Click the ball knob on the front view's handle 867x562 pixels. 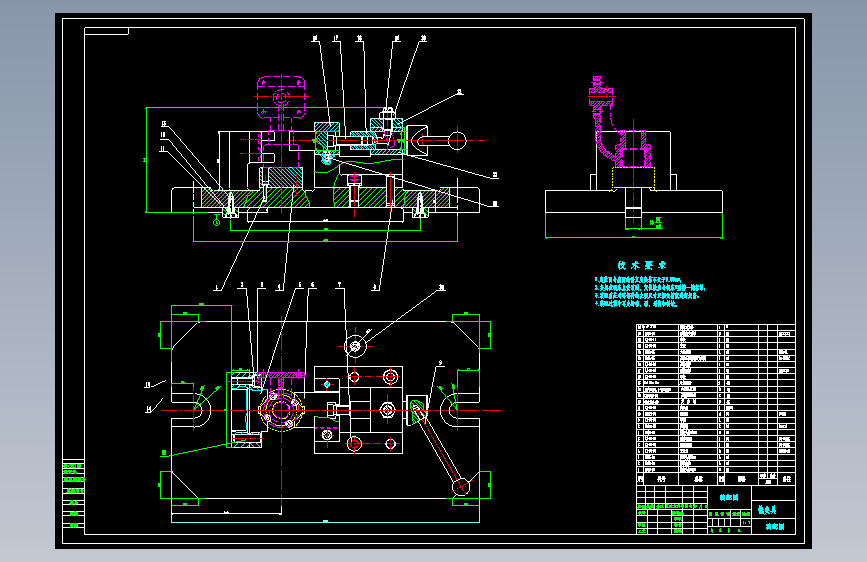(457, 140)
